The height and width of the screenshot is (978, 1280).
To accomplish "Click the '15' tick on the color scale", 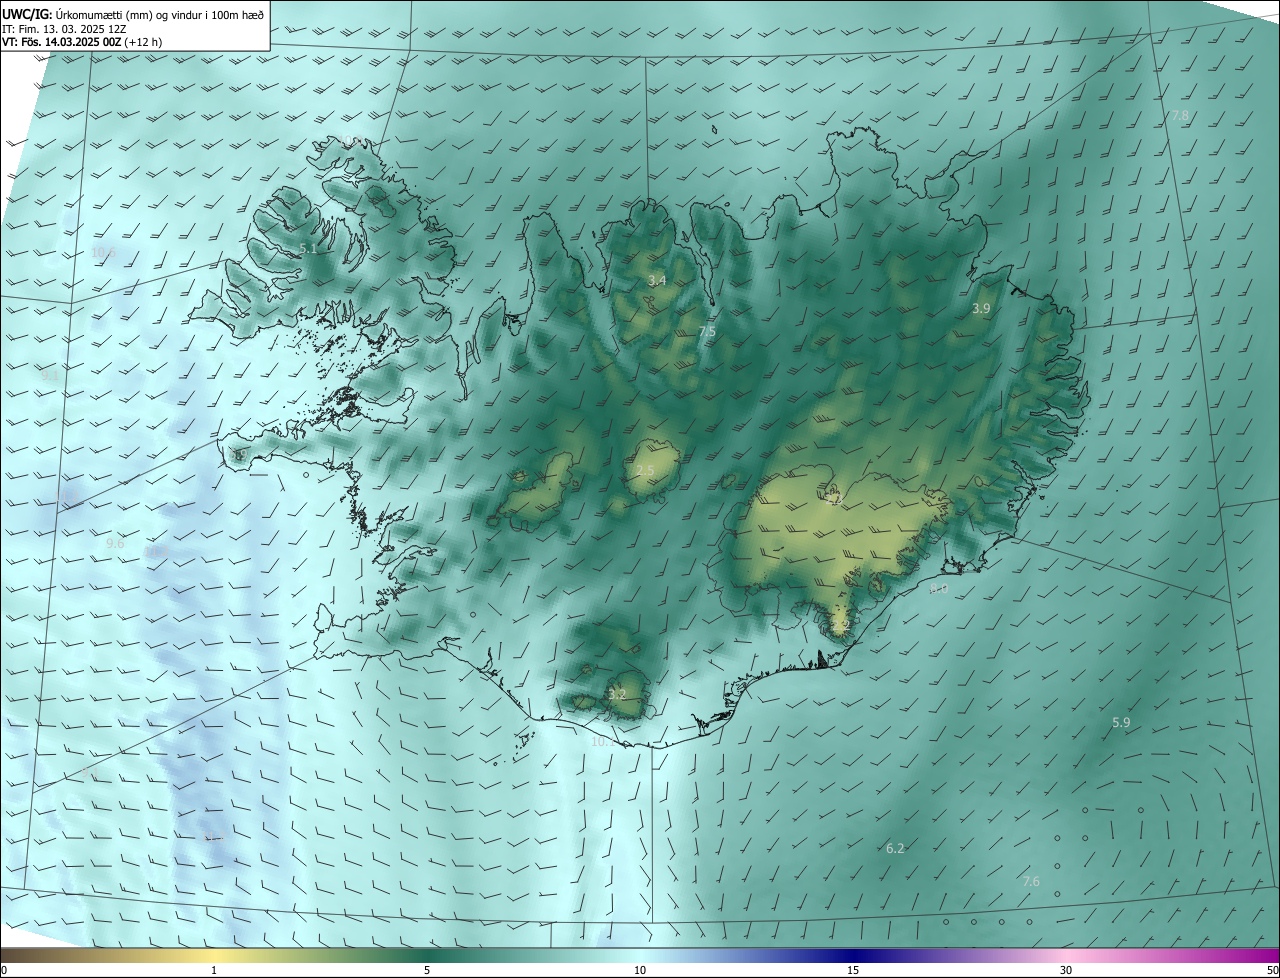I will (853, 970).
